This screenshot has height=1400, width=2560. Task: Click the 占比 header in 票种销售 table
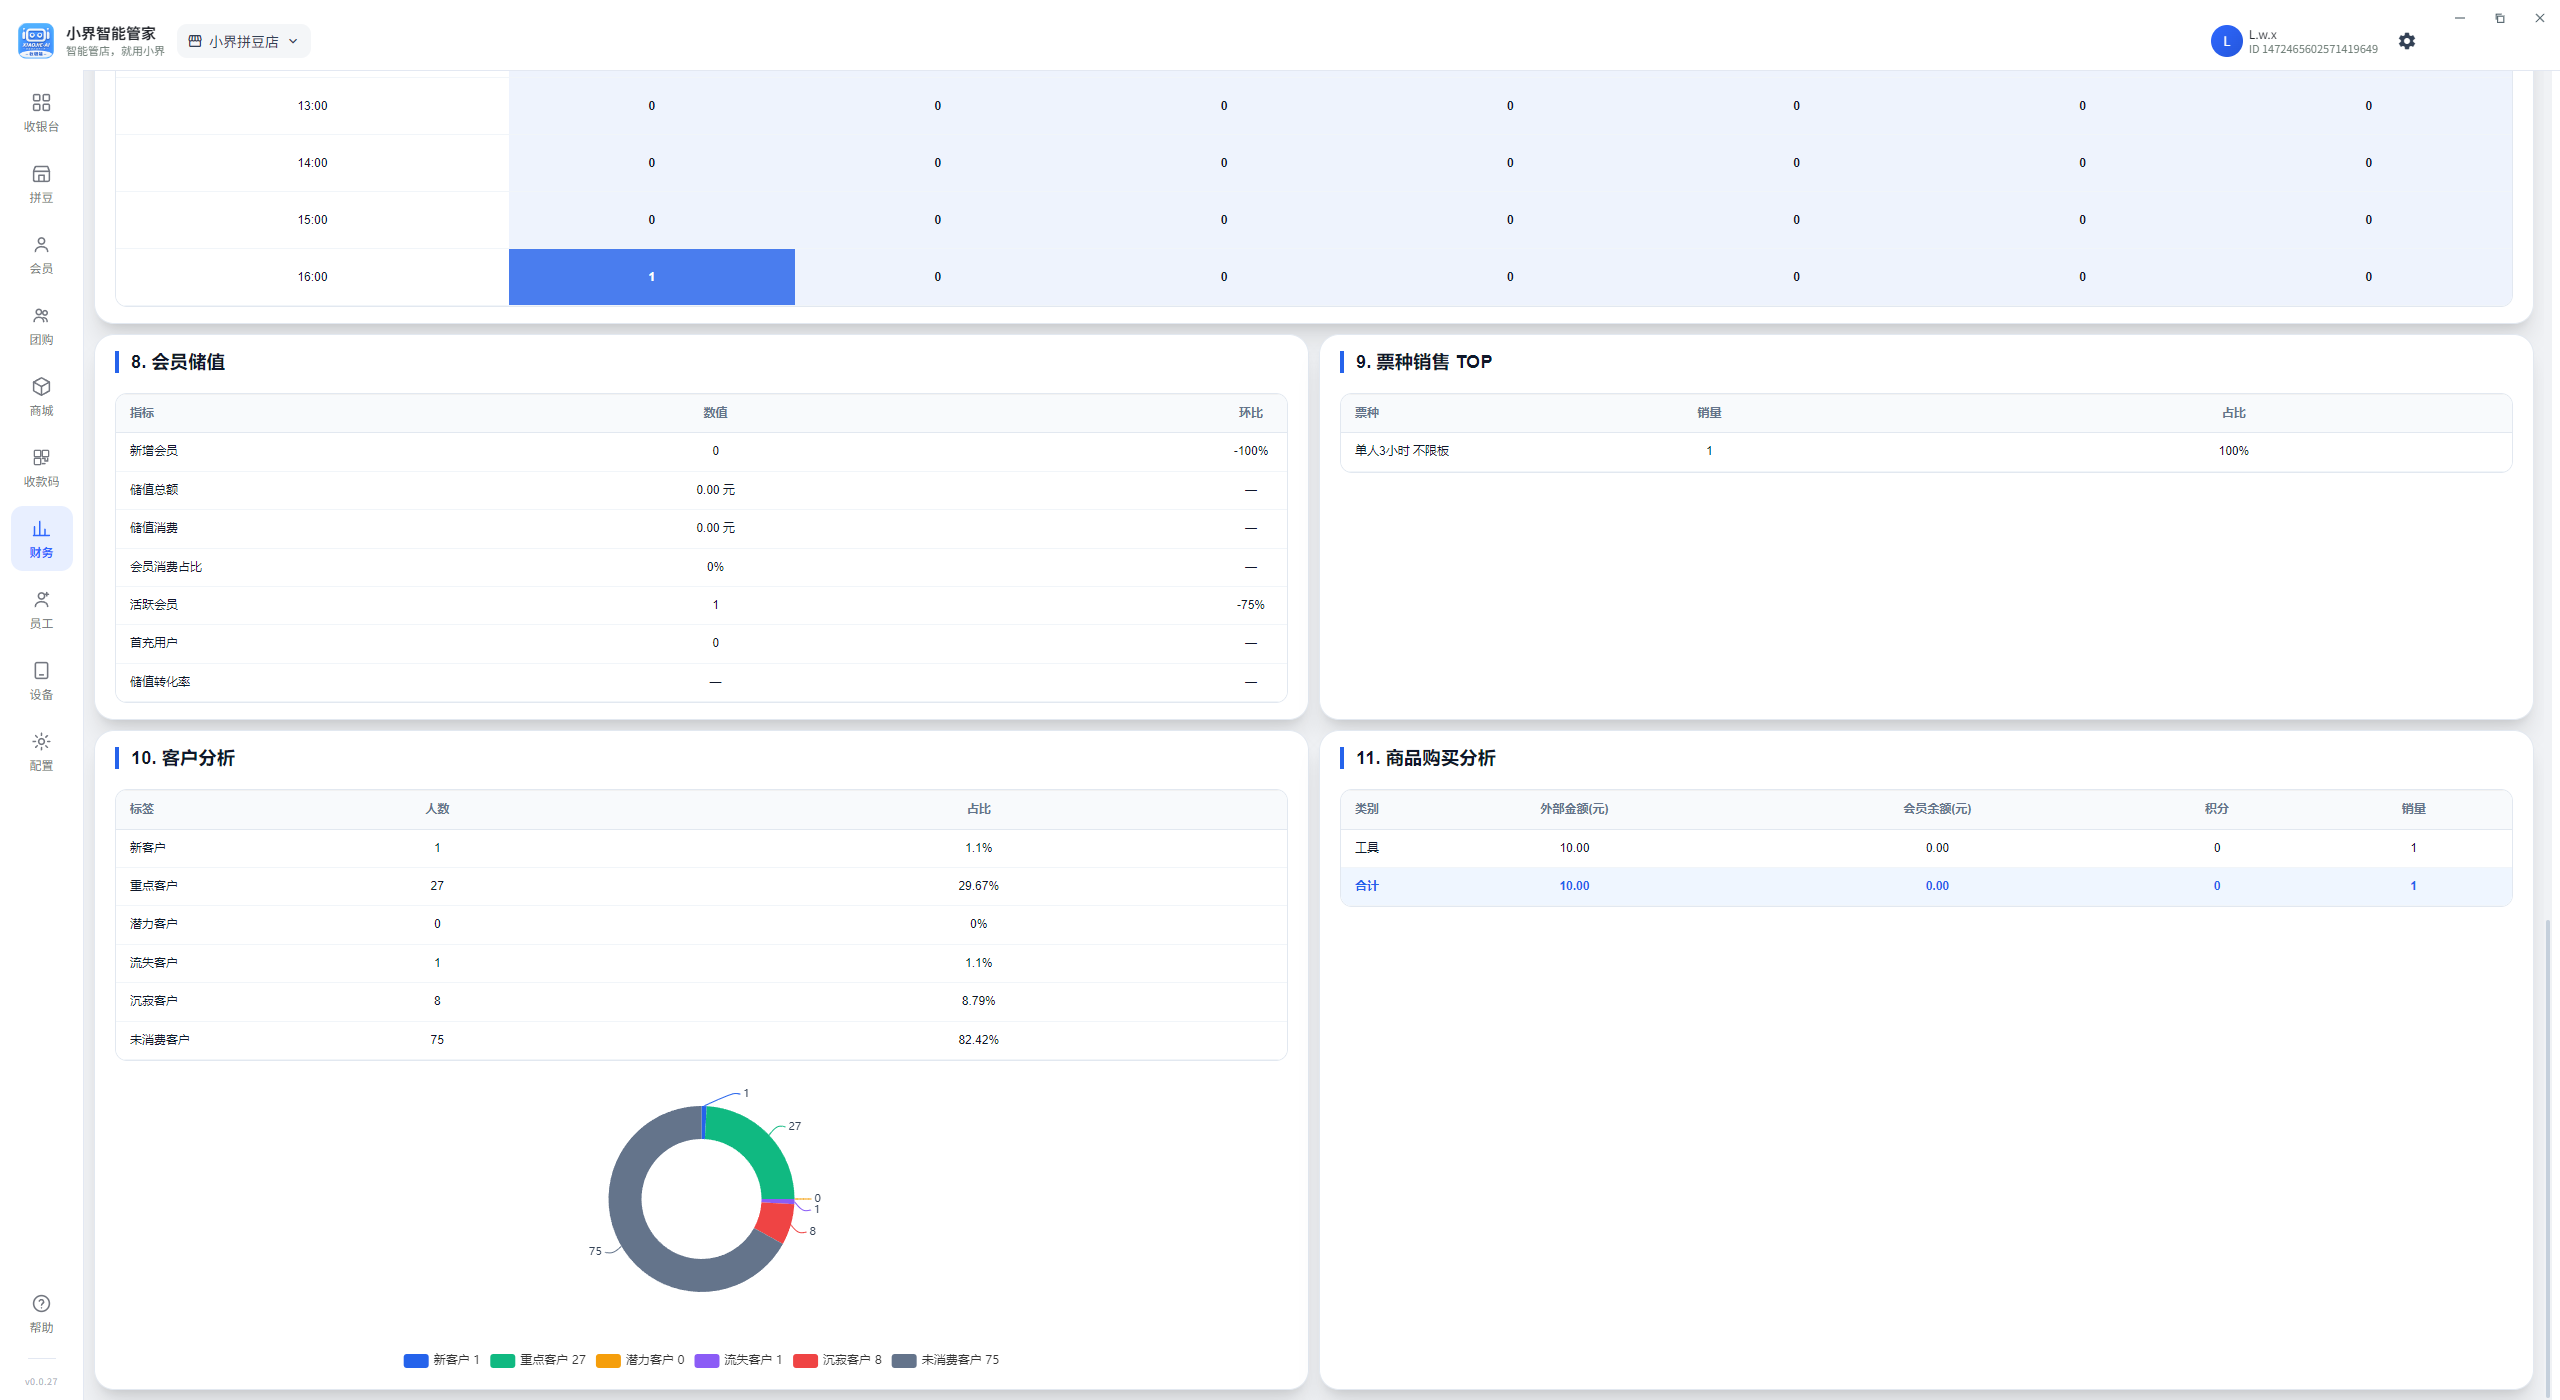pos(2233,413)
